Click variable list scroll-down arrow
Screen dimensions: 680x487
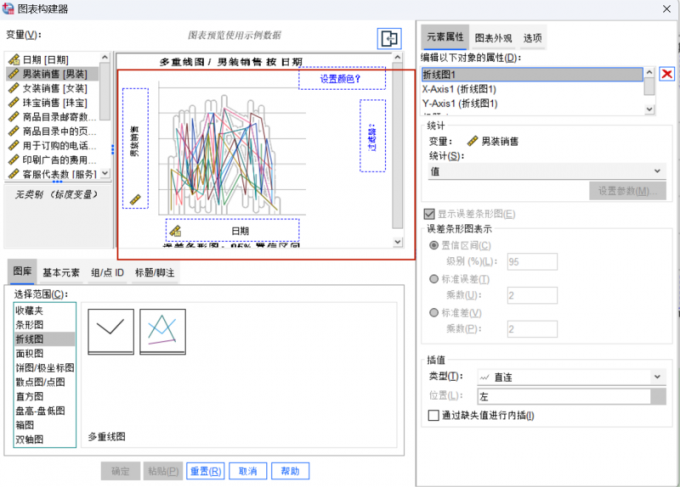105,173
